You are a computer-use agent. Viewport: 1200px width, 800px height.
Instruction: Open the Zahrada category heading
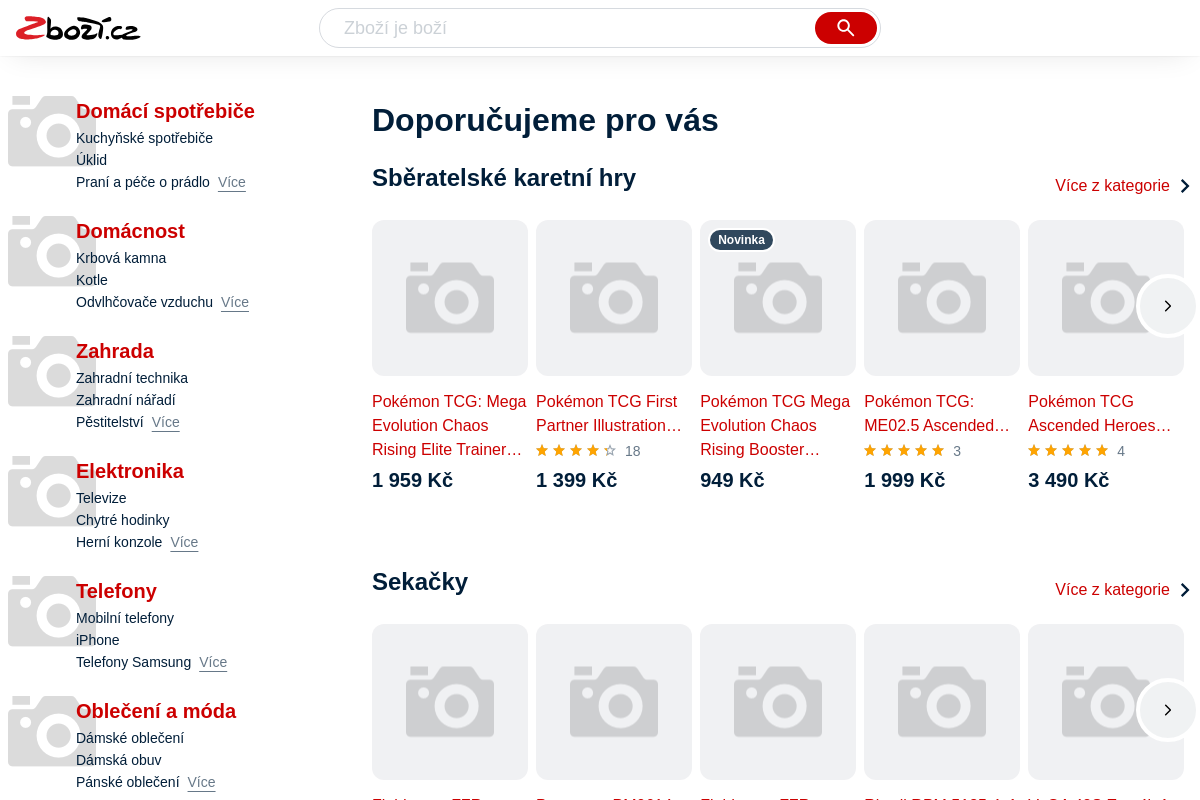pos(115,351)
